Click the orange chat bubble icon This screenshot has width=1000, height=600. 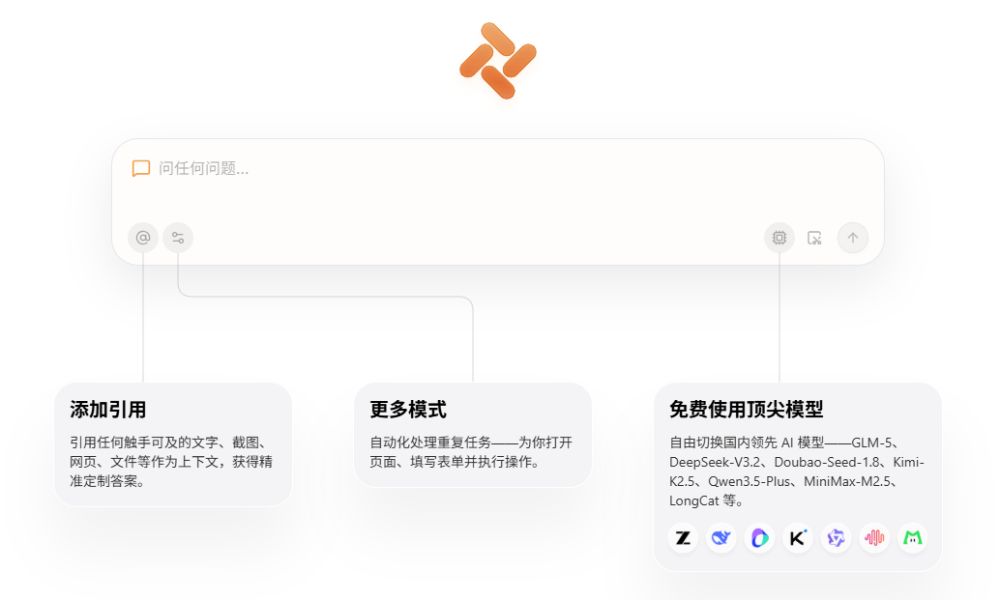(x=141, y=169)
